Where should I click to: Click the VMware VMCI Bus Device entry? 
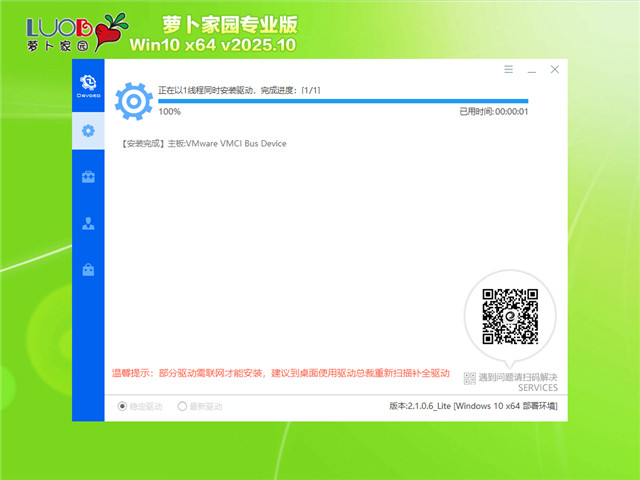pos(203,144)
